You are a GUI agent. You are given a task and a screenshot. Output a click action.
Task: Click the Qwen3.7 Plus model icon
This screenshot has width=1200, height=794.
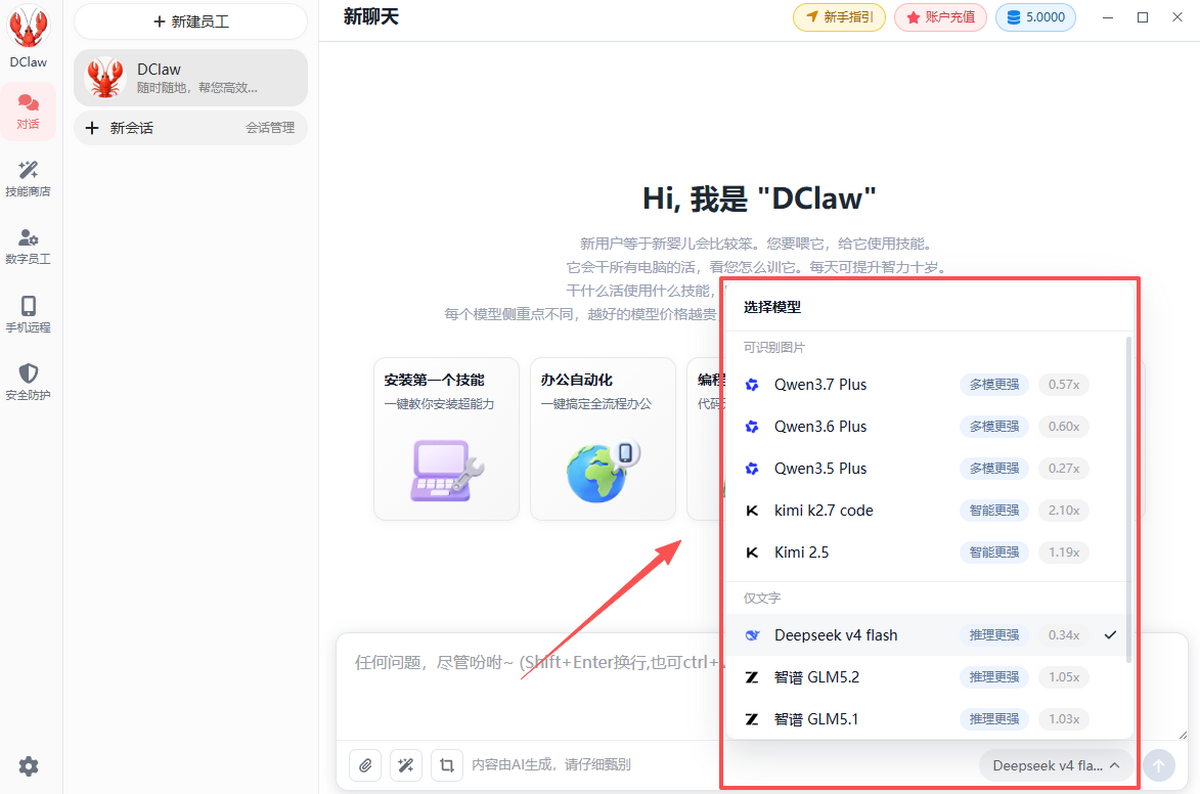[x=752, y=384]
